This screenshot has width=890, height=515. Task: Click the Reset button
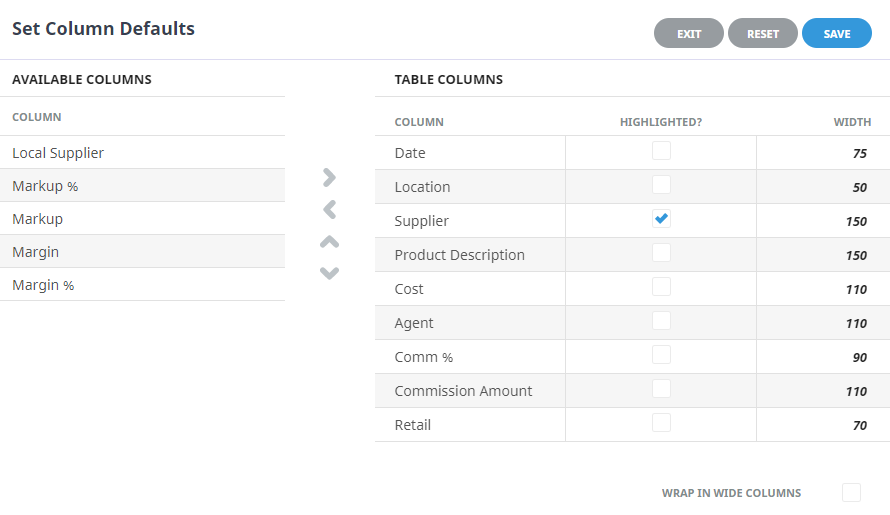762,34
